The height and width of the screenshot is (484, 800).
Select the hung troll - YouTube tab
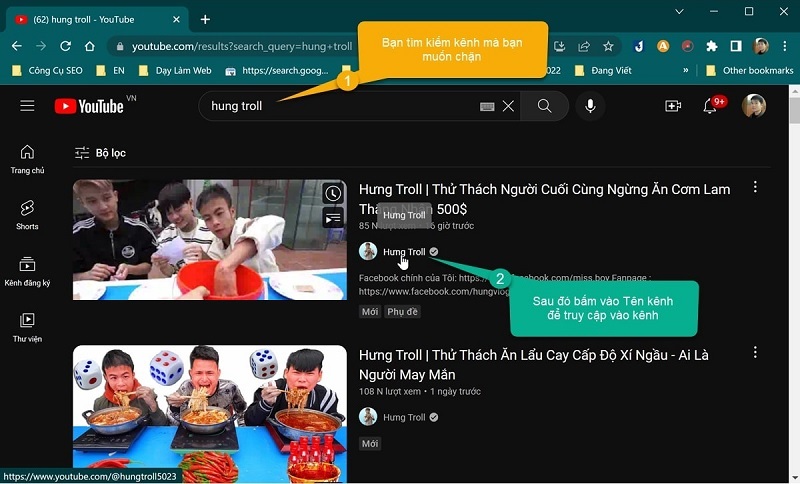click(x=97, y=19)
